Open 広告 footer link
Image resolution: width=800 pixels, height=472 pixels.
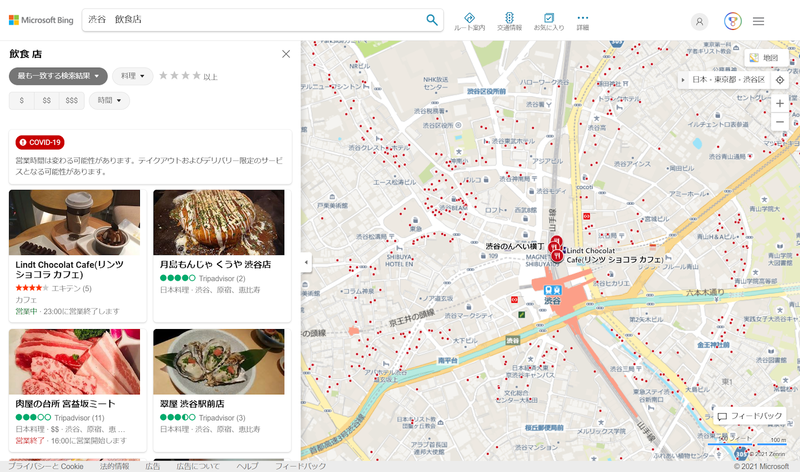153,466
